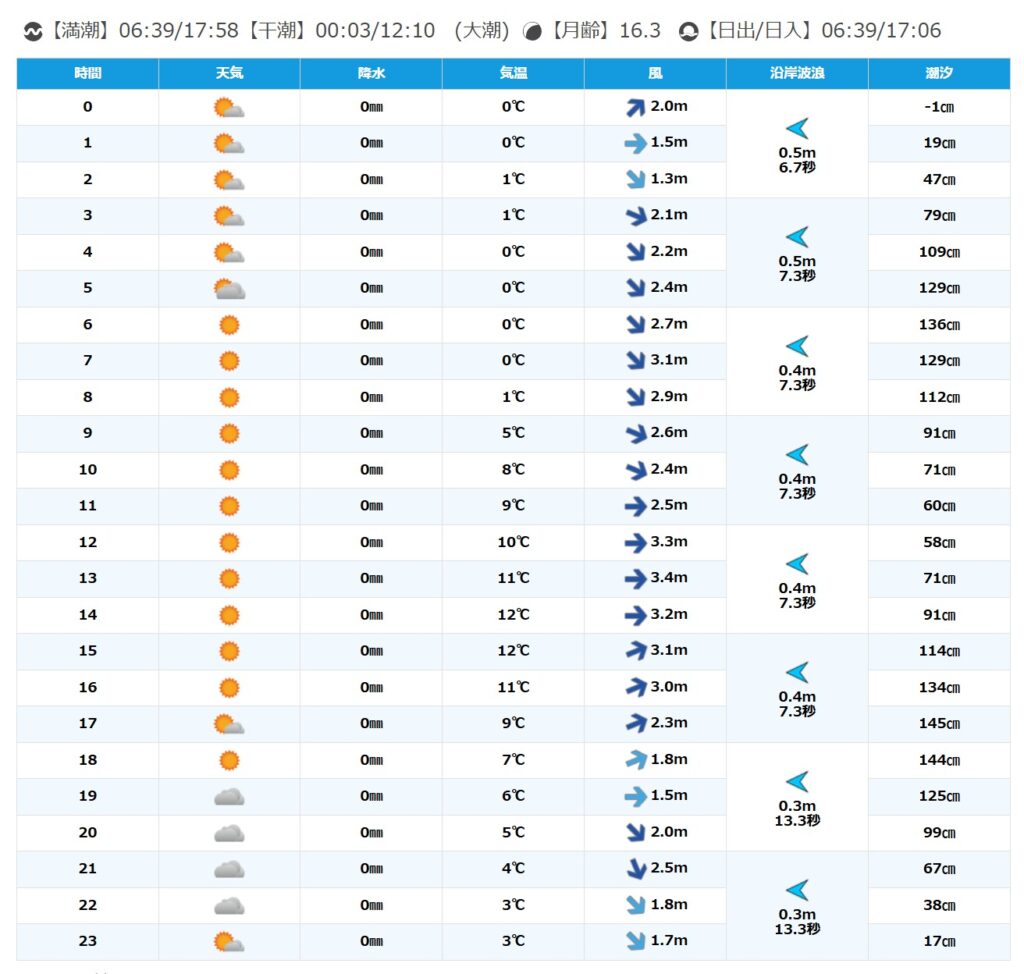
Task: Click the mostly cloudy icon at hour 5
Action: 229,289
